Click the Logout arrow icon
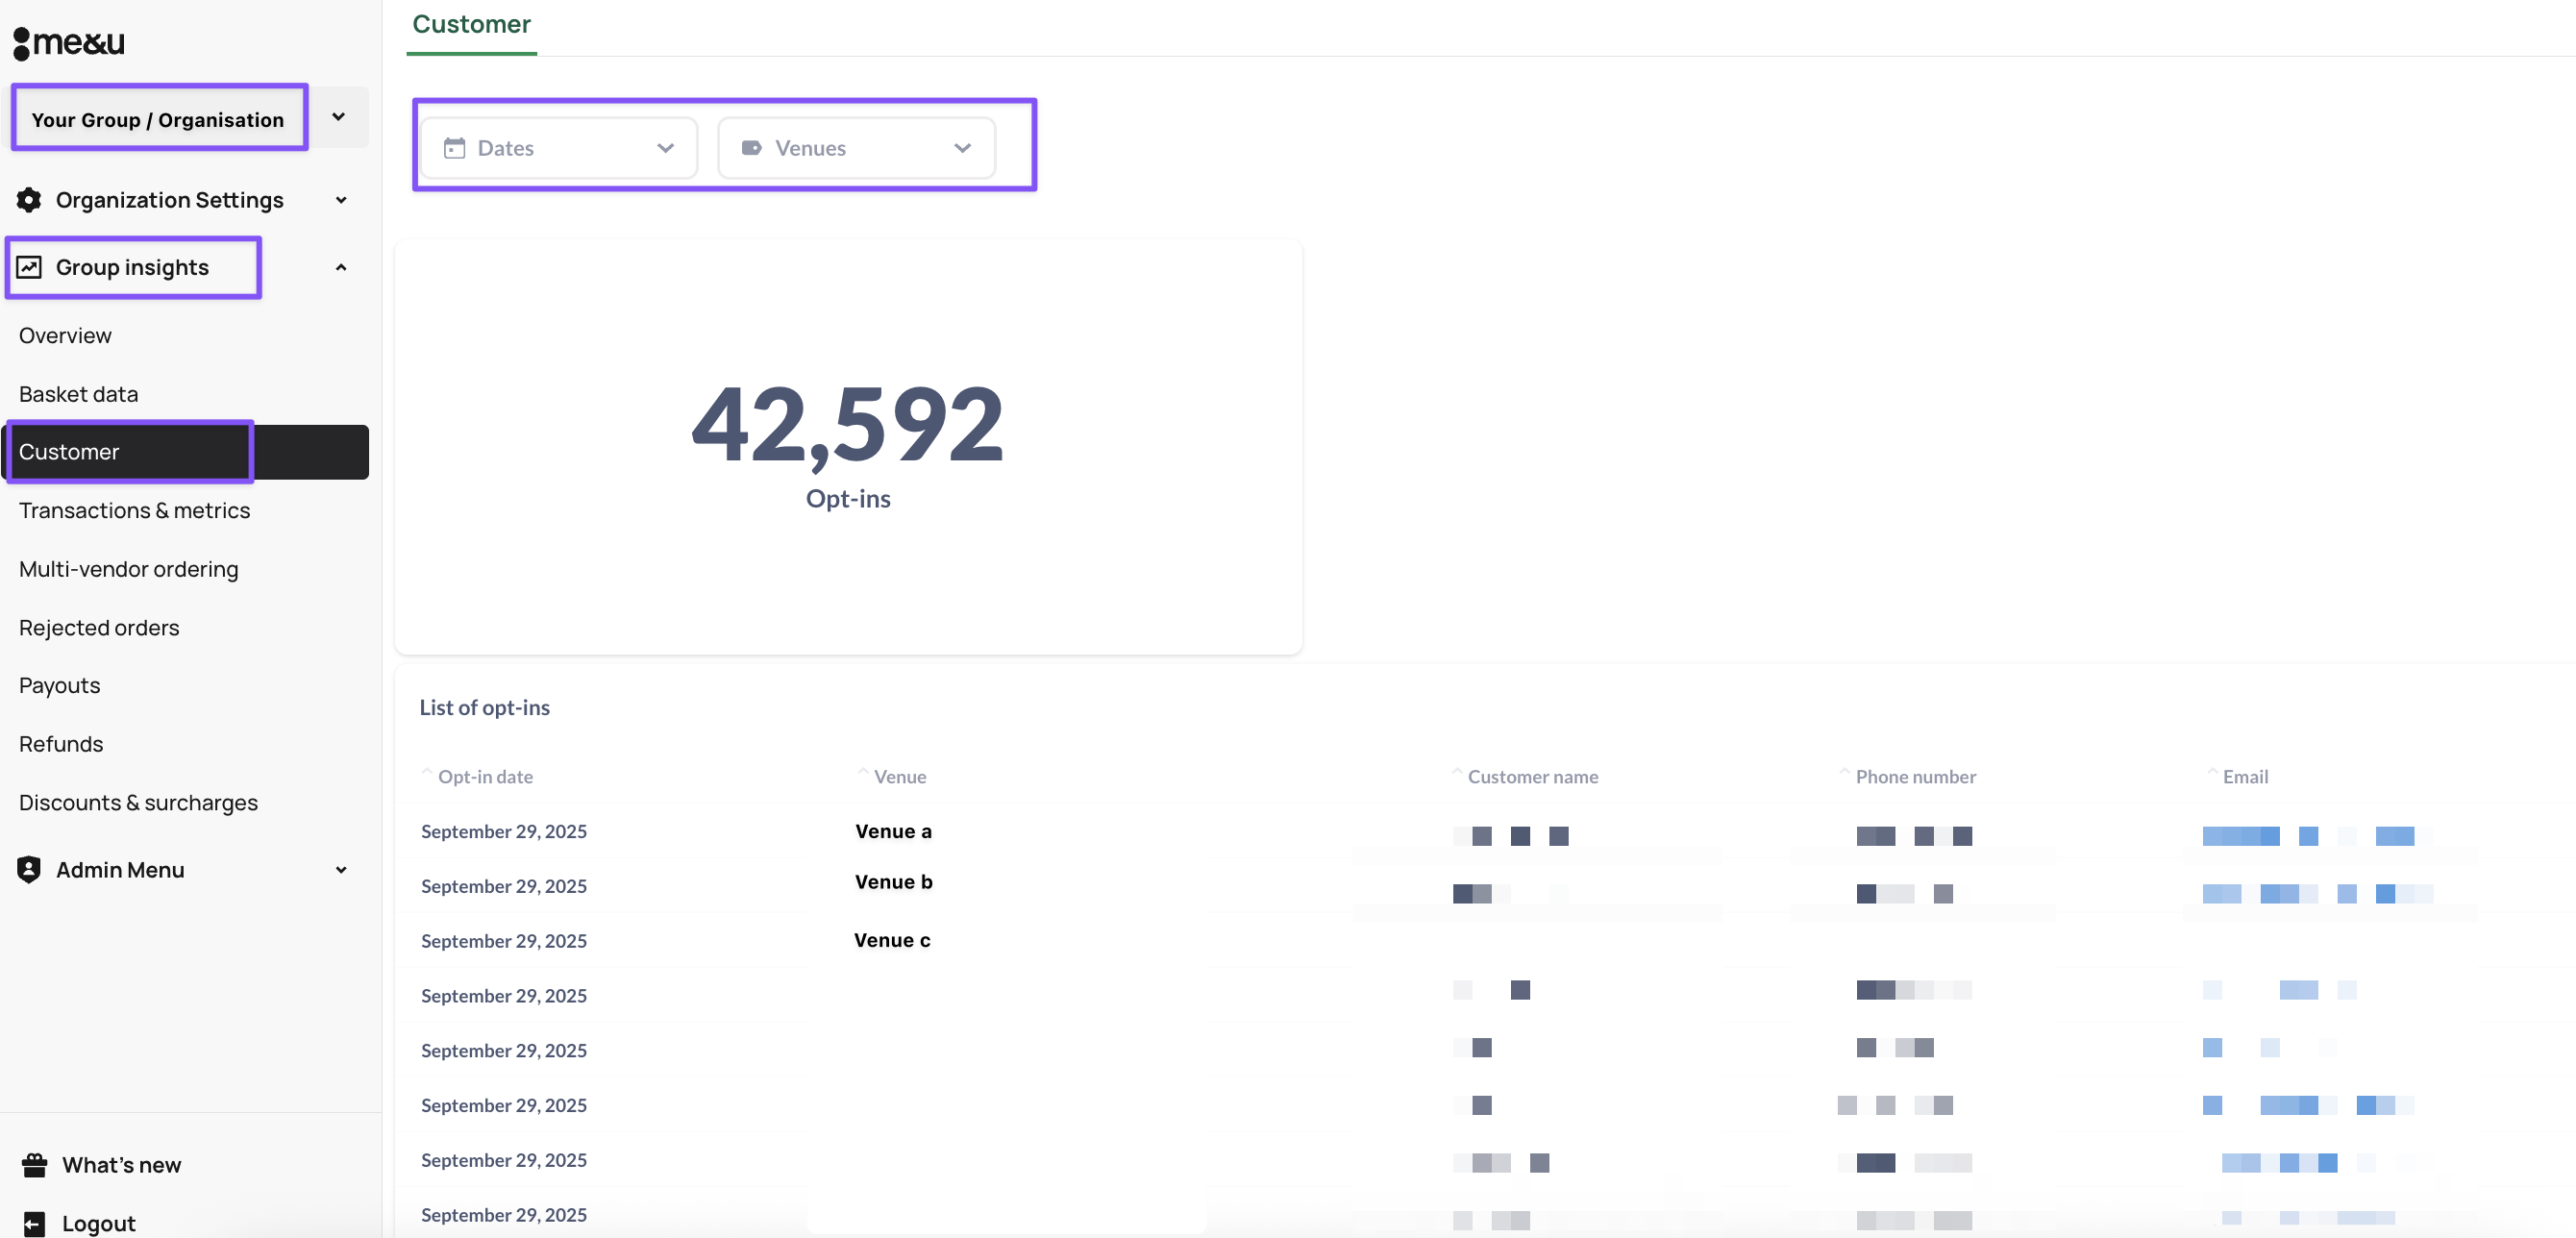 coord(34,1223)
